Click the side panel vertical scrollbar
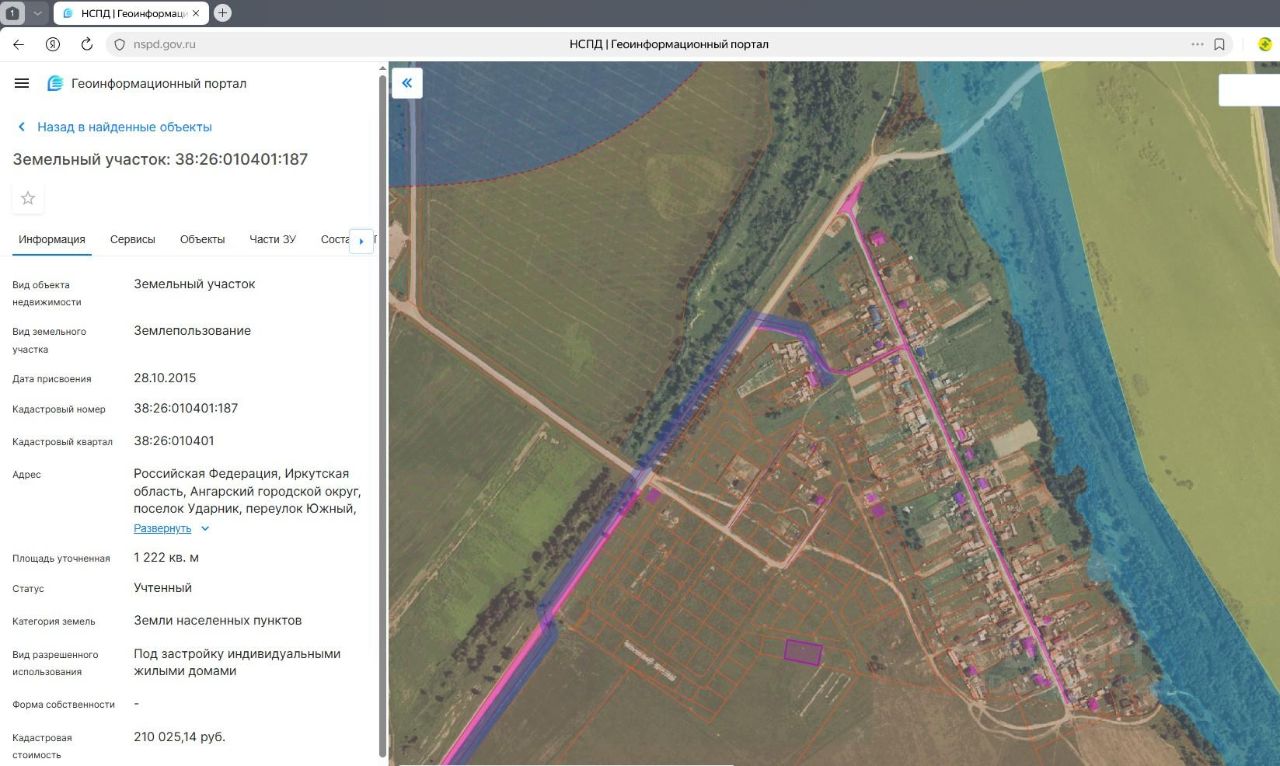Image resolution: width=1280 pixels, height=766 pixels. coord(382,400)
